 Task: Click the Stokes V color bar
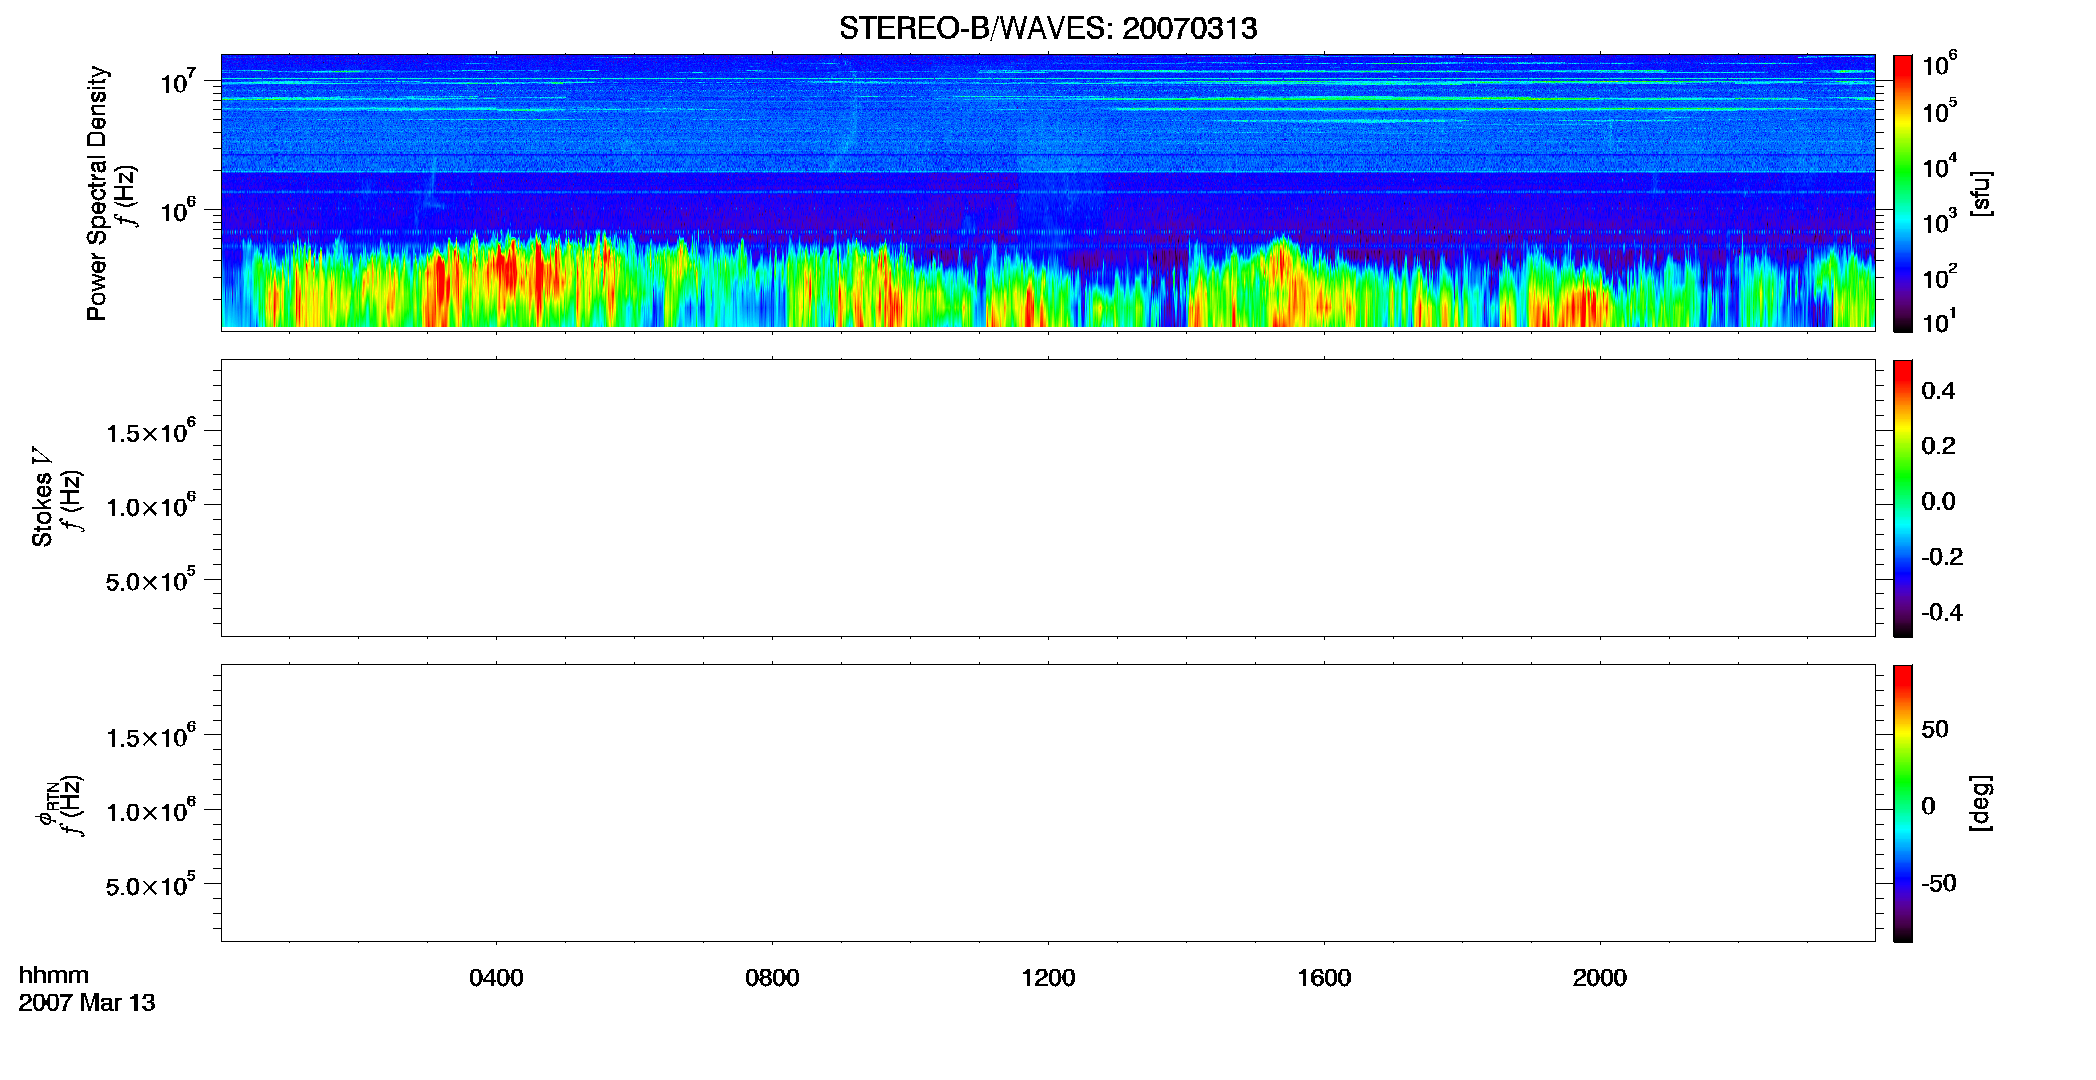[1903, 498]
